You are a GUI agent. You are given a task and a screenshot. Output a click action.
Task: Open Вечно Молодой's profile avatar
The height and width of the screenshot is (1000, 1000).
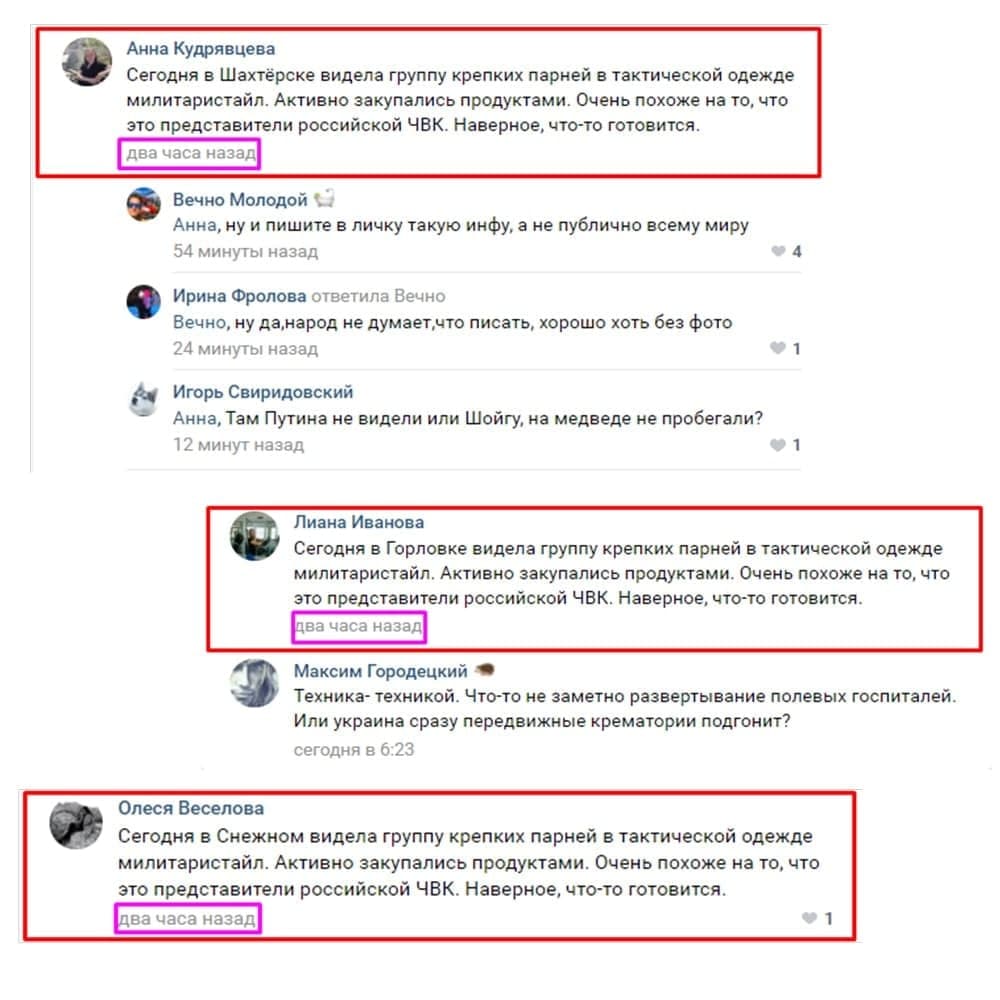[x=143, y=204]
